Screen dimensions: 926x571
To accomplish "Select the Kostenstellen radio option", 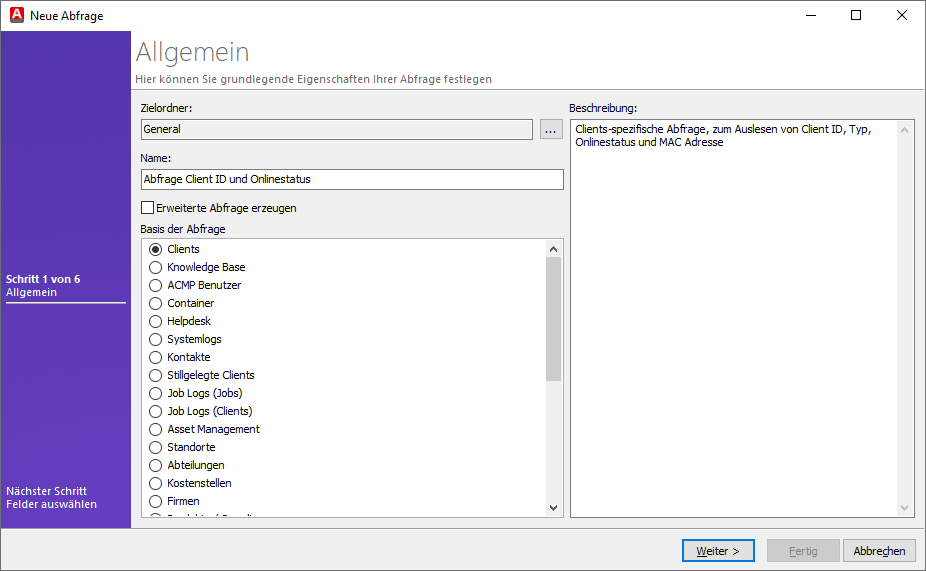I will point(155,483).
